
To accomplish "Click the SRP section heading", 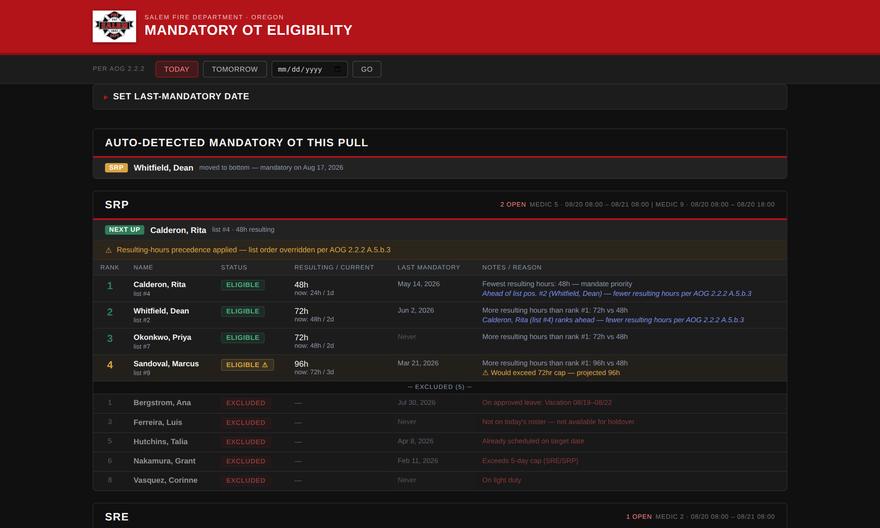I will (117, 205).
